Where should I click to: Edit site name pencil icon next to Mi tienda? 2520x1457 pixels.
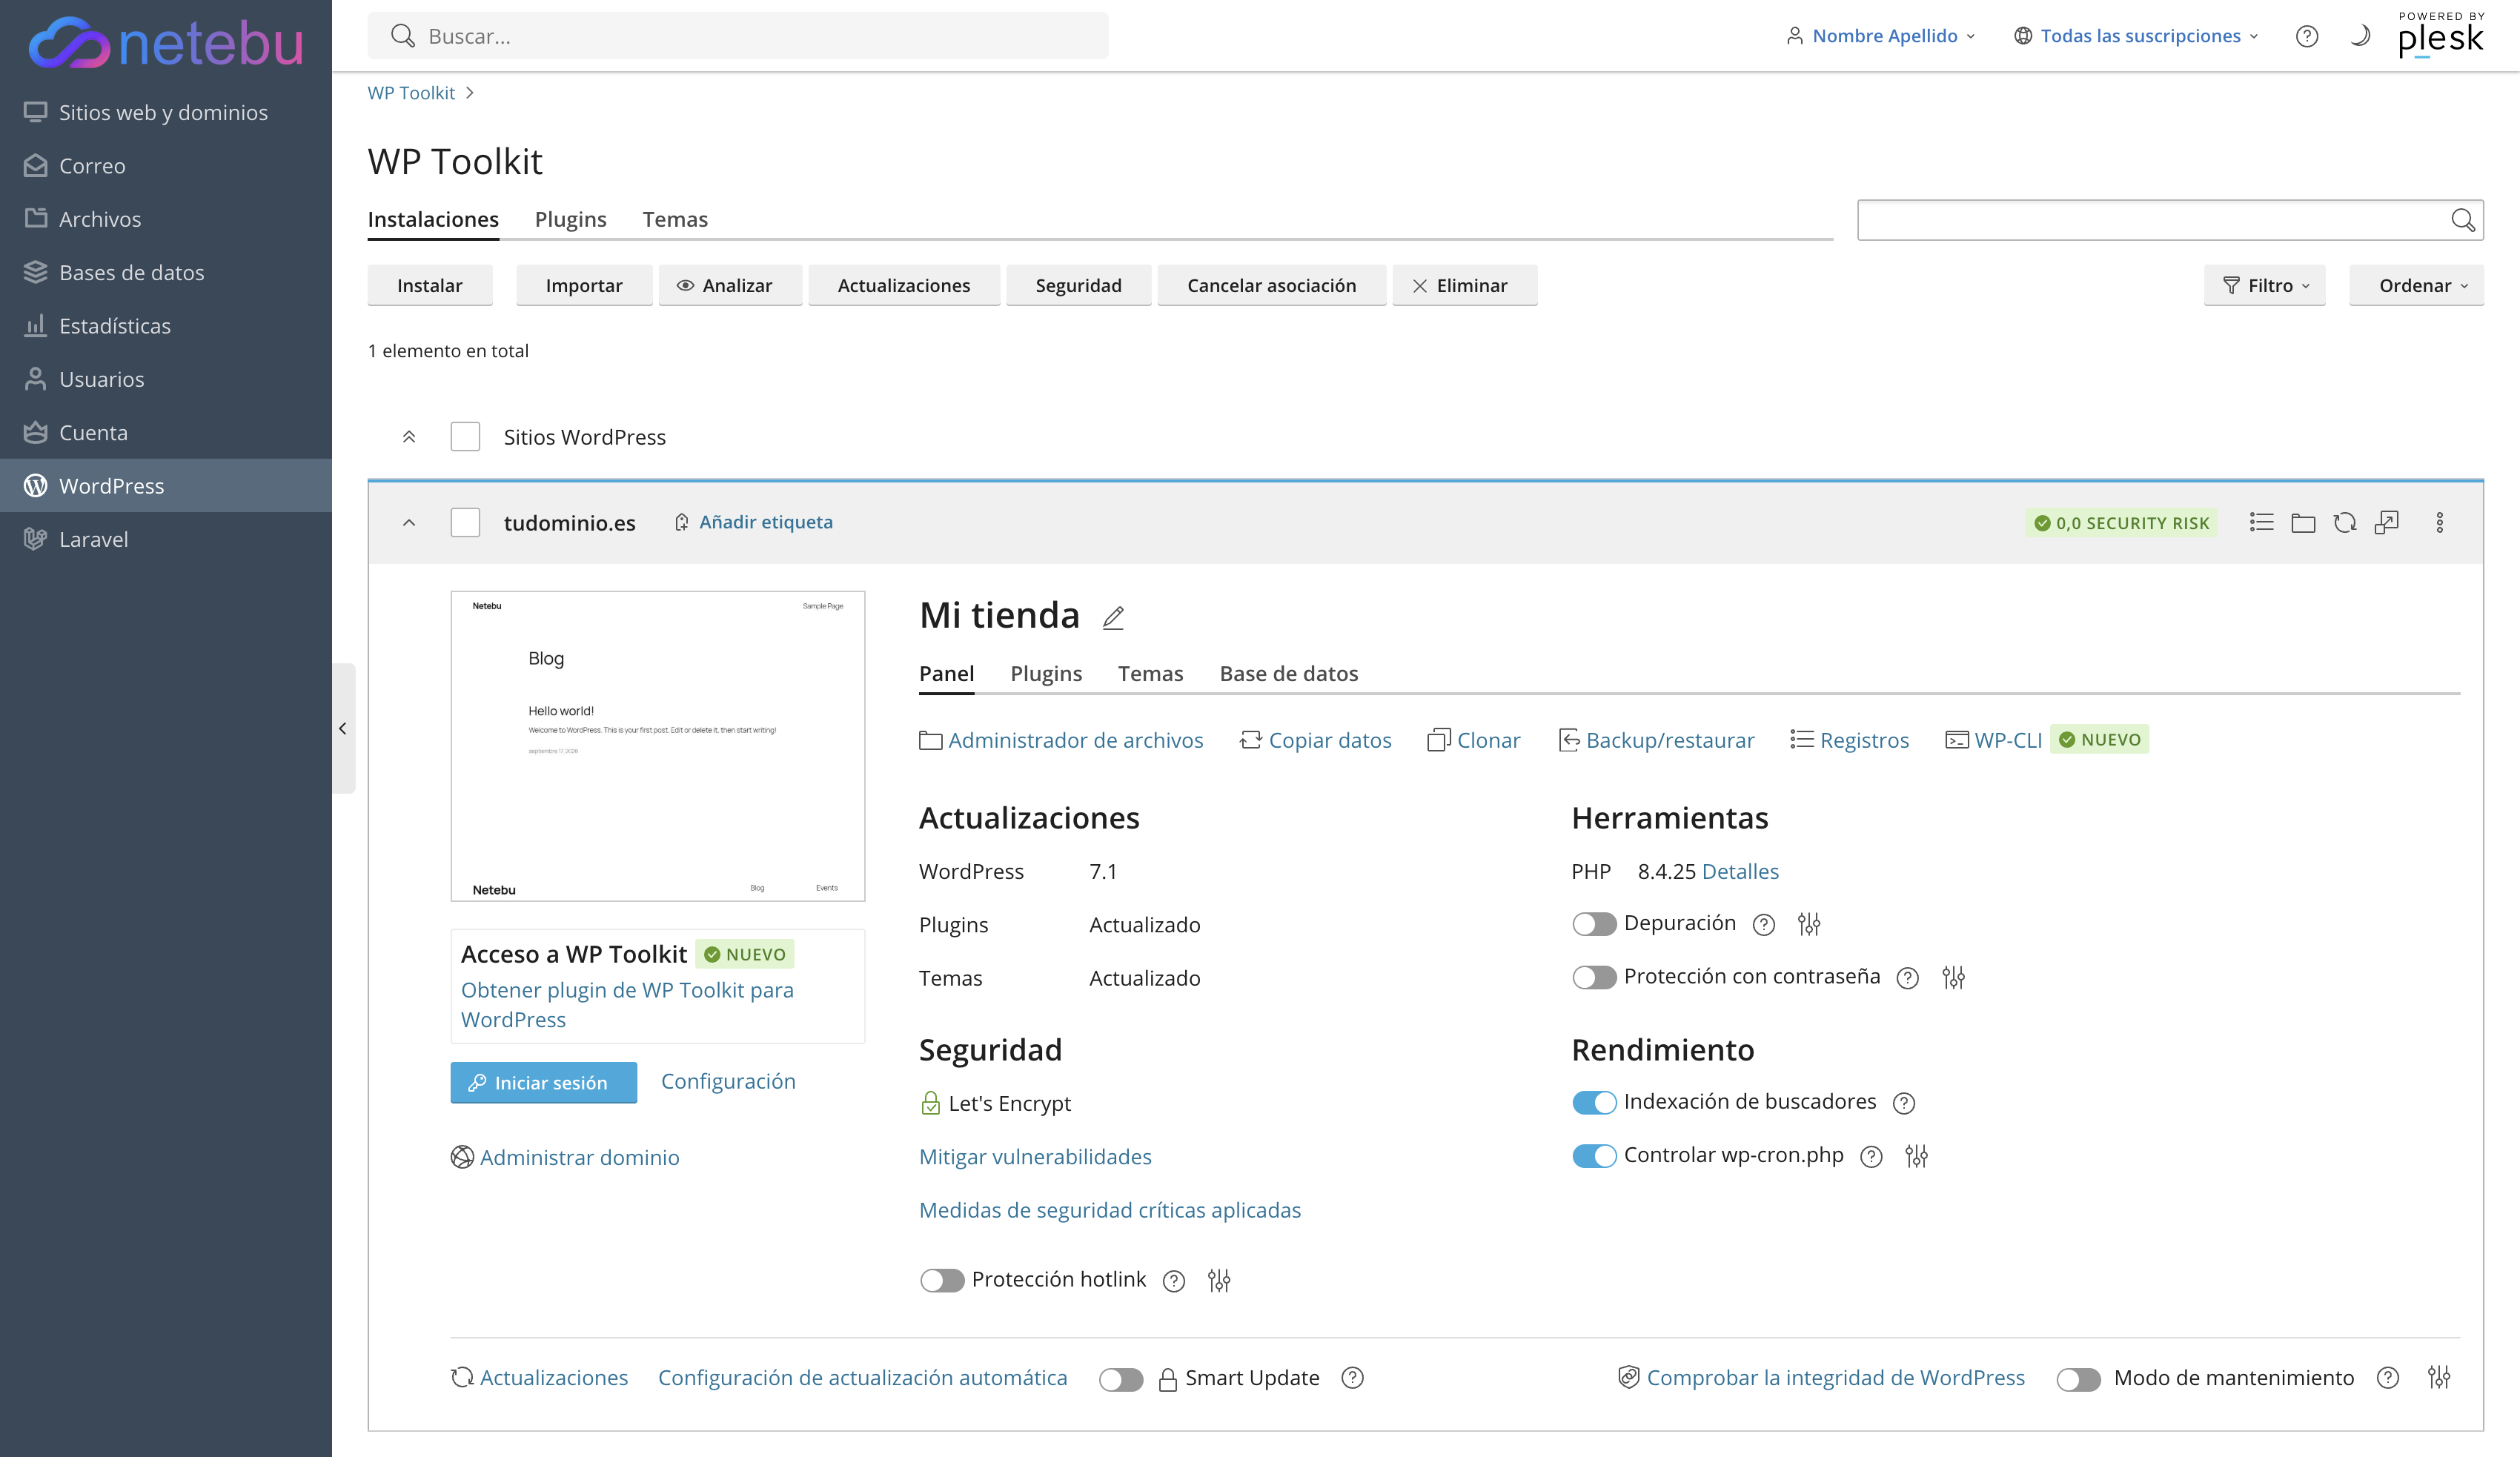(1113, 618)
